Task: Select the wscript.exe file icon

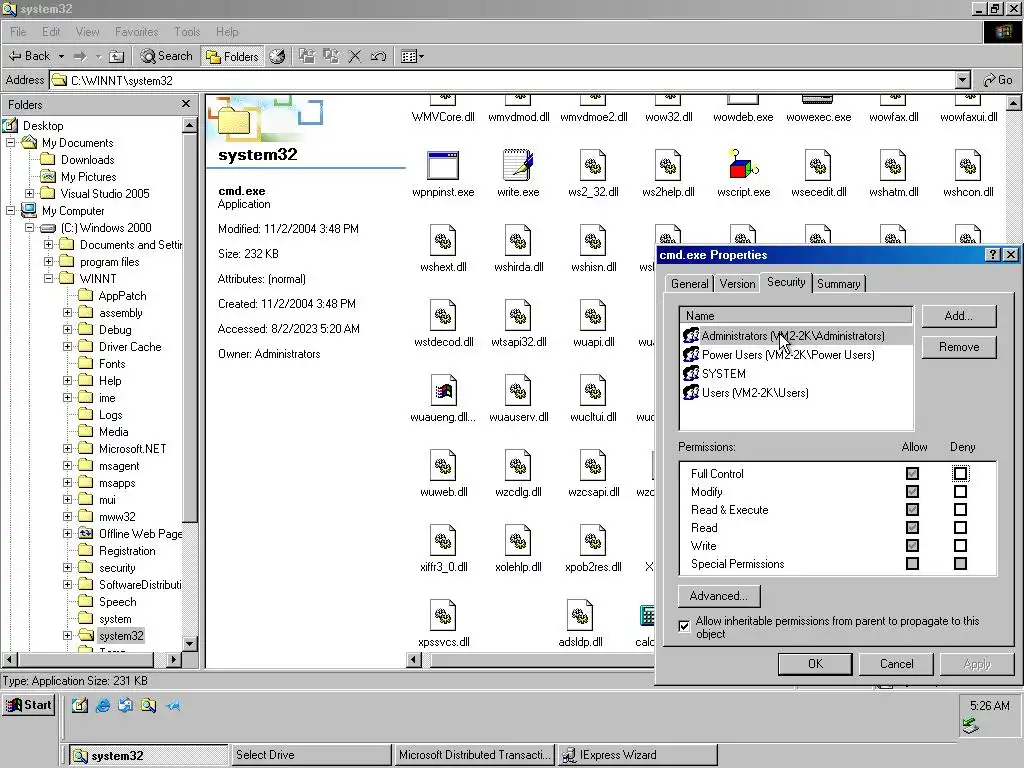Action: [x=743, y=165]
